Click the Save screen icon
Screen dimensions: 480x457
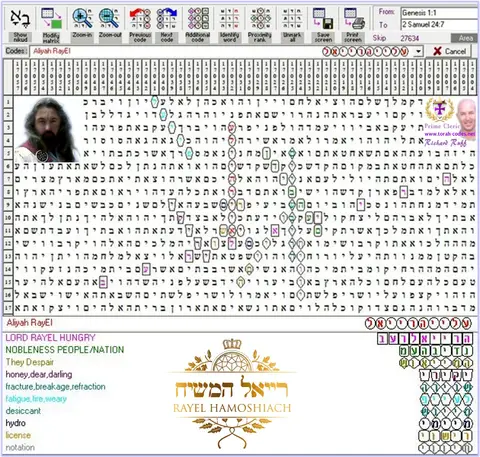323,19
